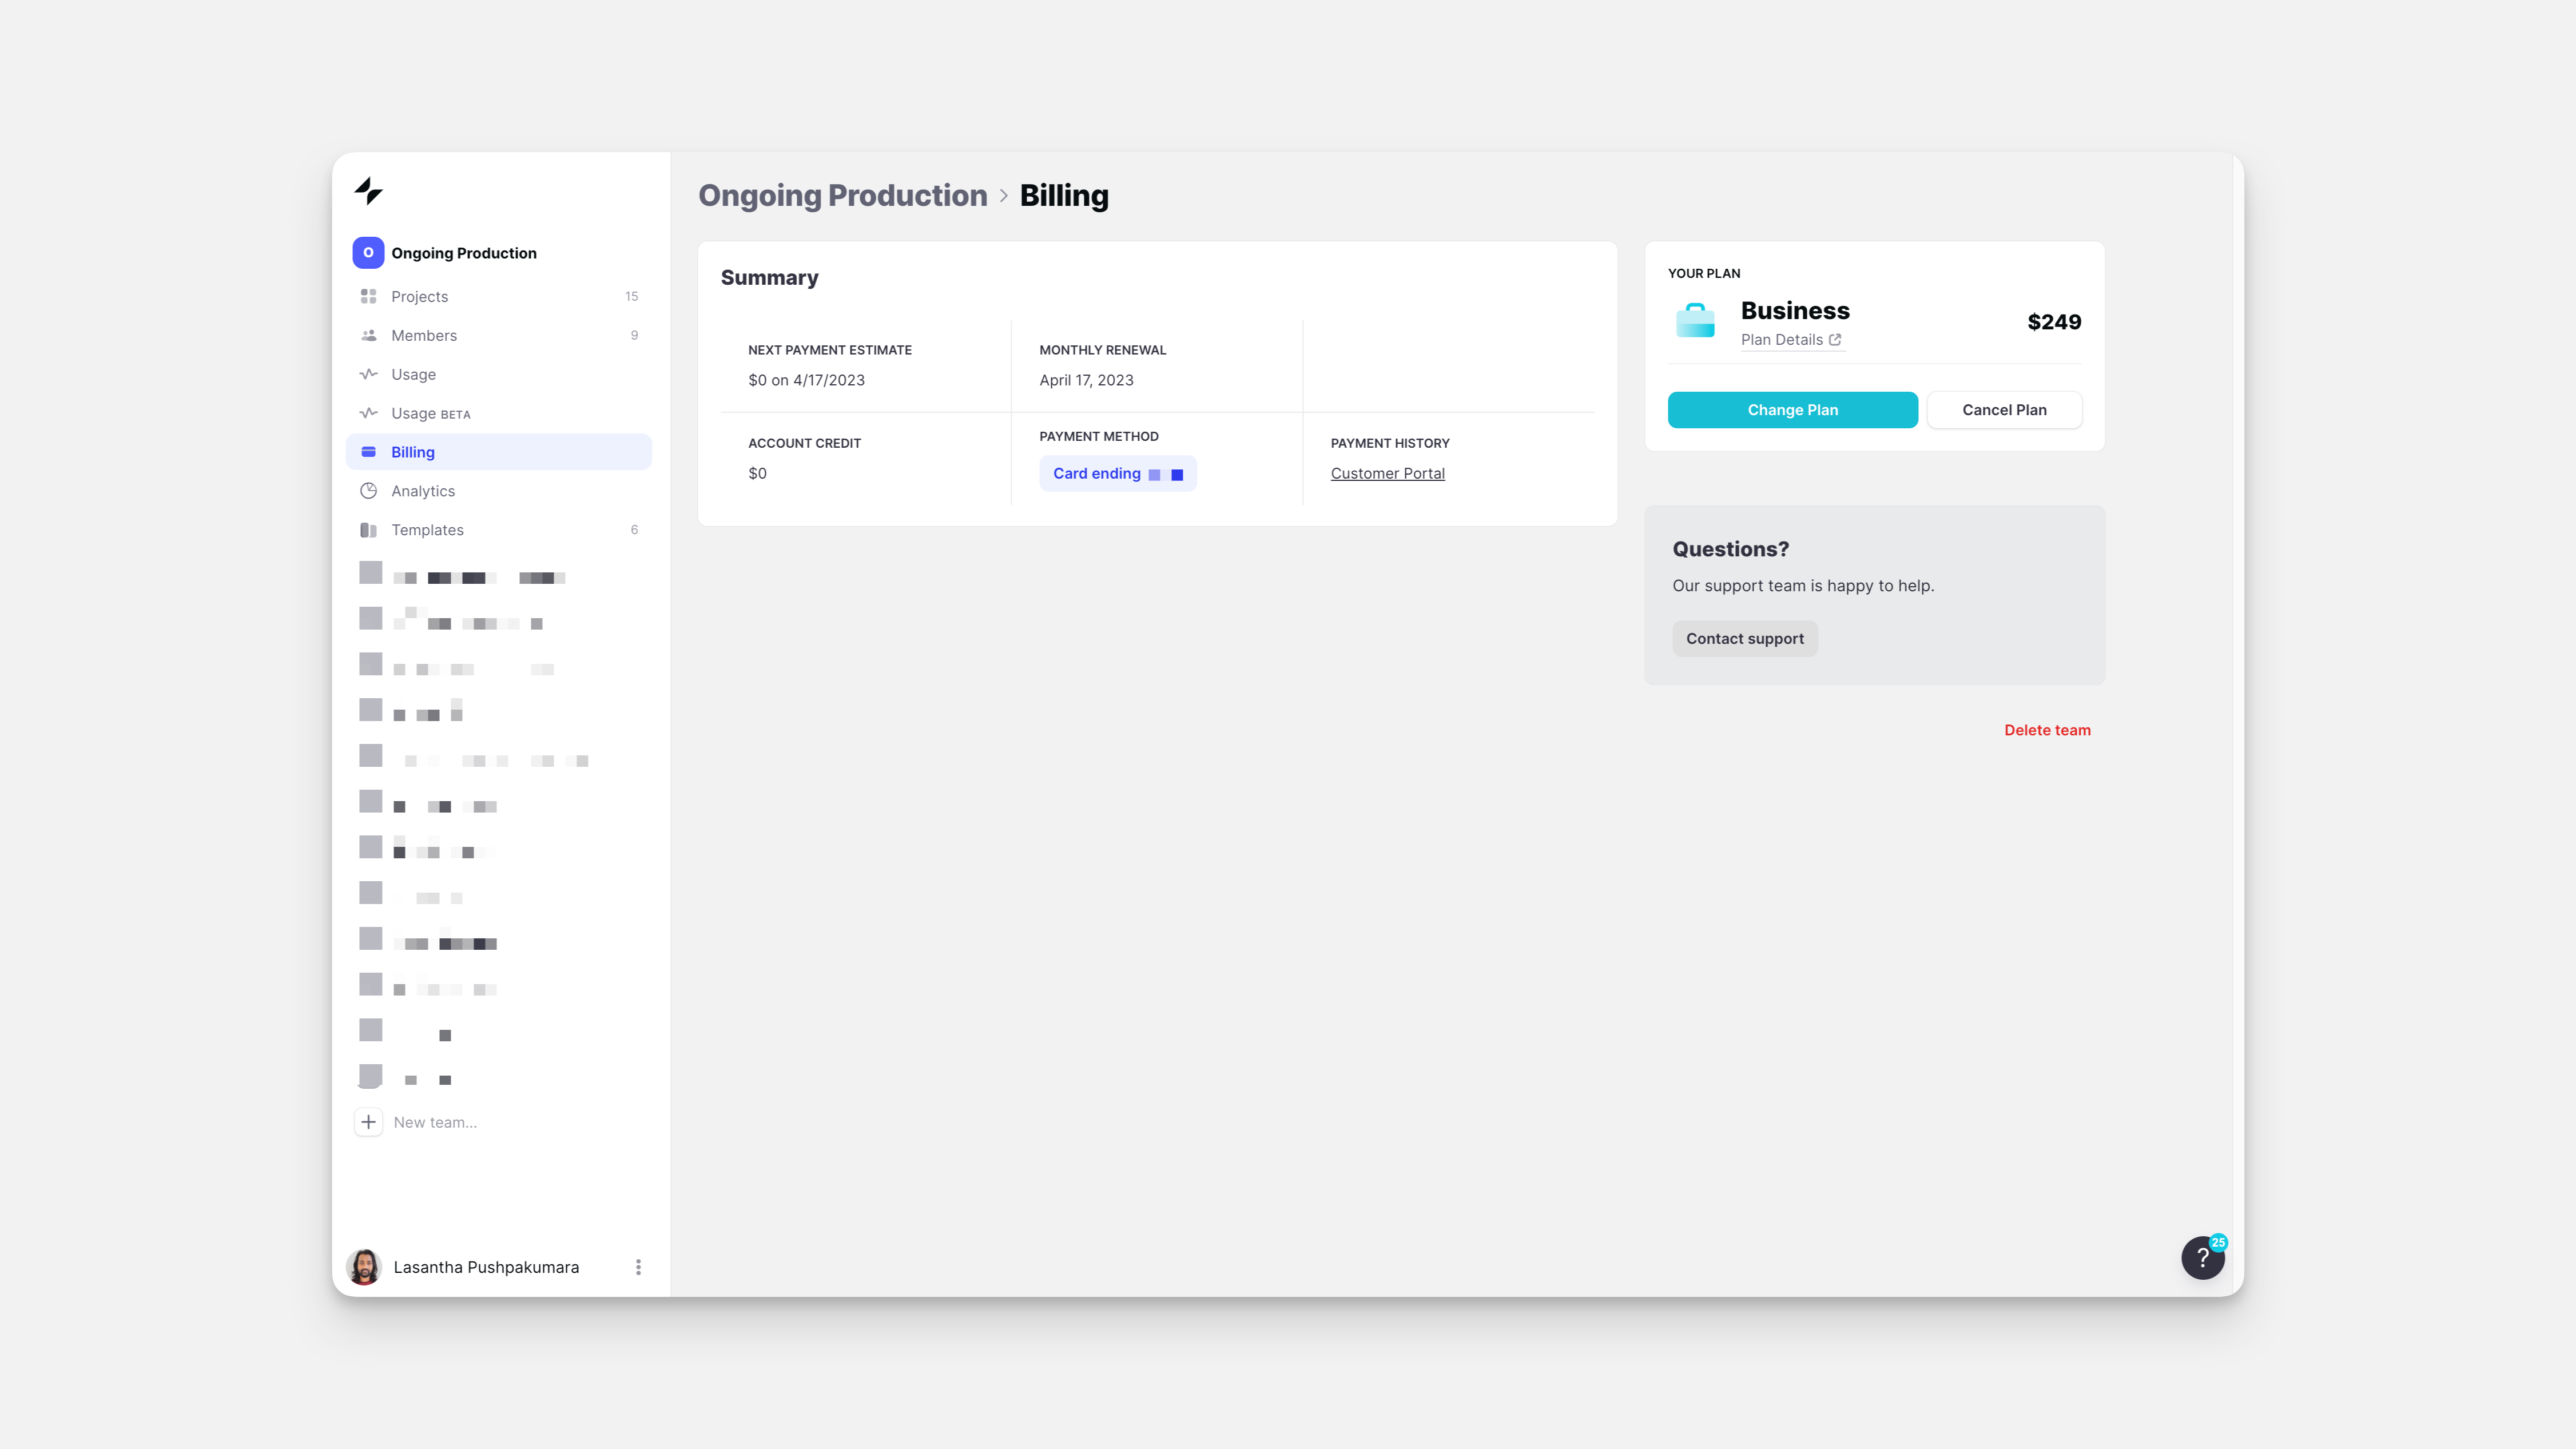Click Ongoing Production in the breadcrumb
Viewport: 2576px width, 1449px height.
tap(842, 196)
